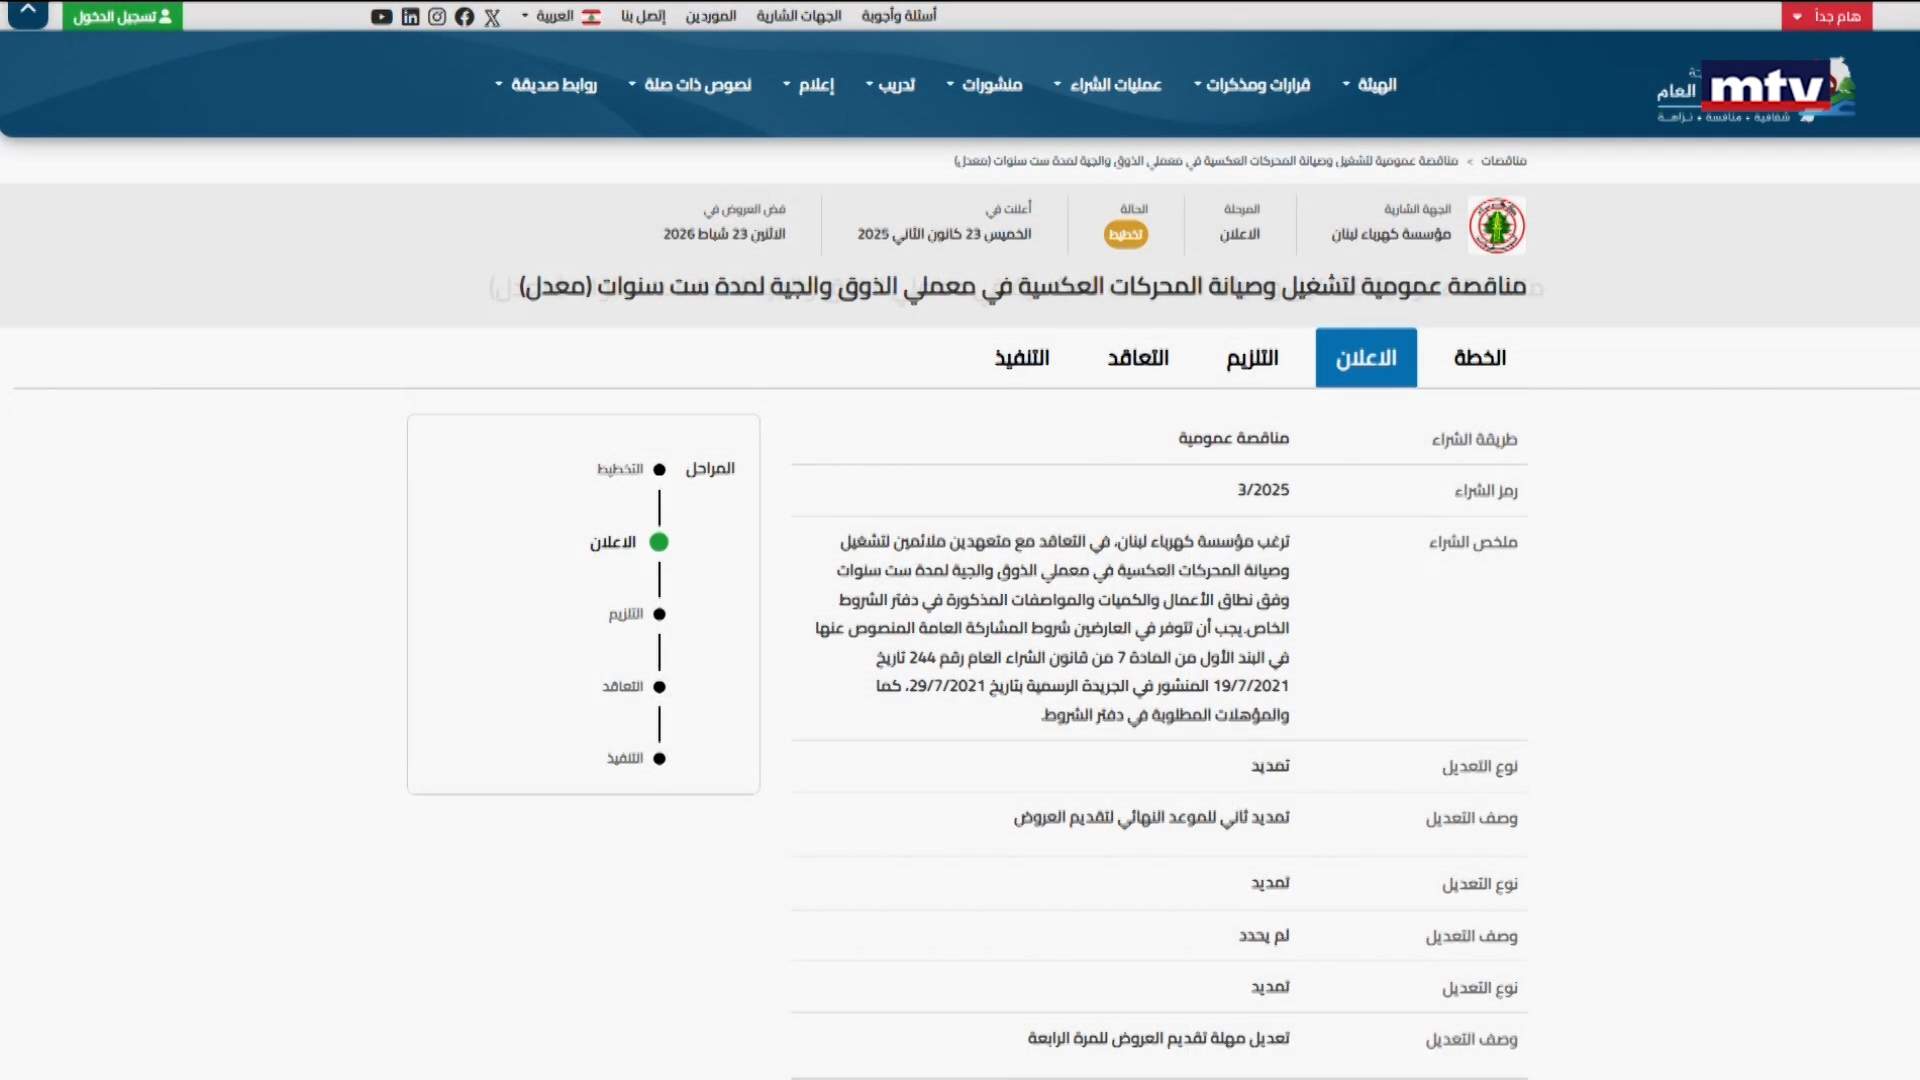Click the LinkedIn social icon
Screen dimensions: 1920x1080
click(x=410, y=16)
